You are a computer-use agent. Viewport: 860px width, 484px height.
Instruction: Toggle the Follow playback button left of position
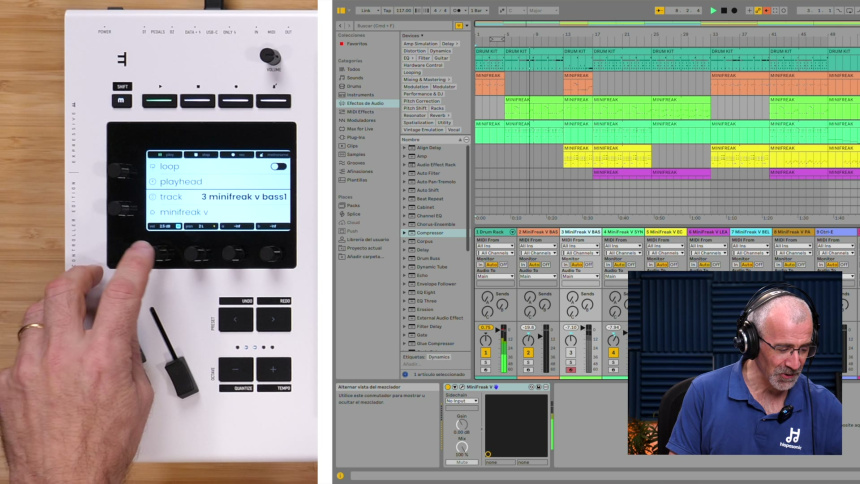click(x=660, y=10)
